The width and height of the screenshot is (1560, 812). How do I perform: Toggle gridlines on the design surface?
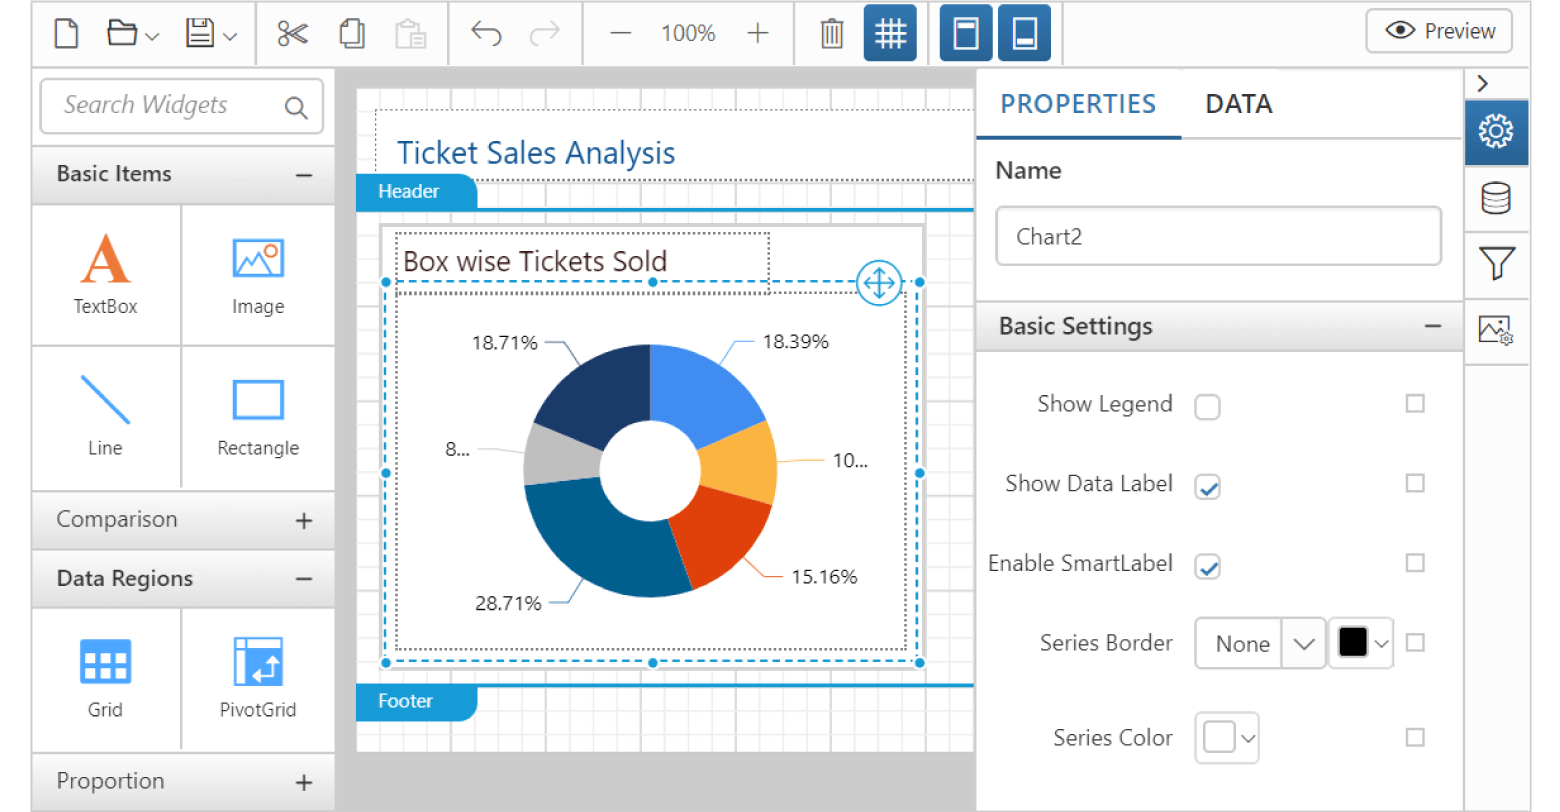890,32
